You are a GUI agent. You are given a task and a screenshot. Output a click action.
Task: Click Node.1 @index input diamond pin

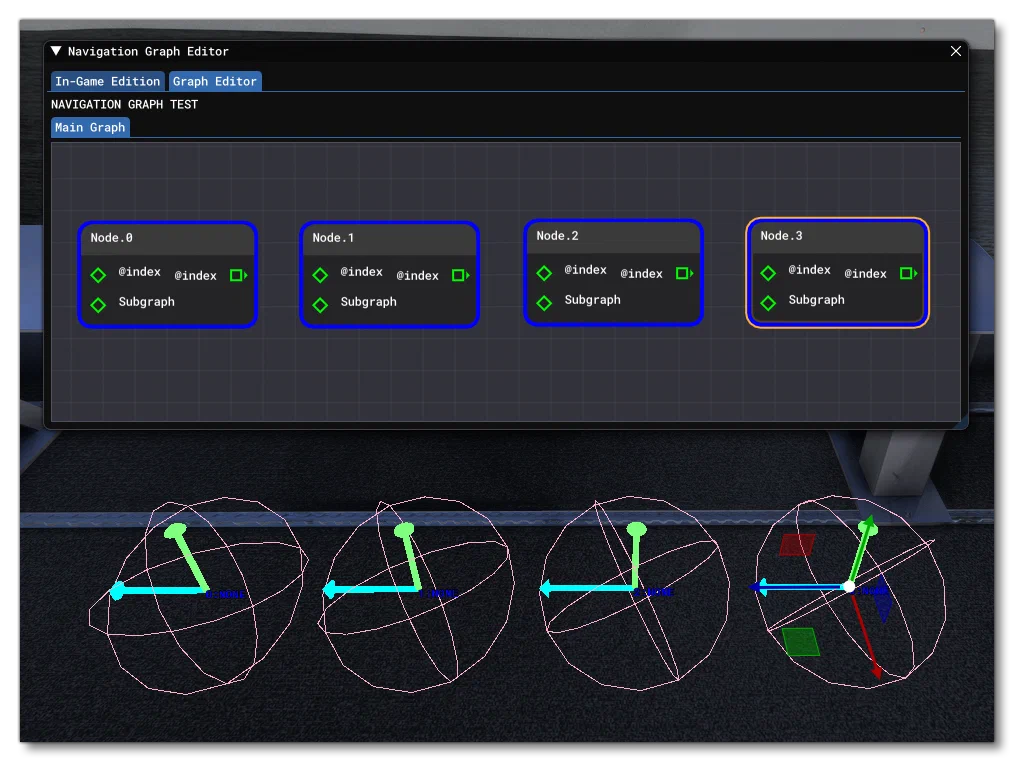click(320, 276)
